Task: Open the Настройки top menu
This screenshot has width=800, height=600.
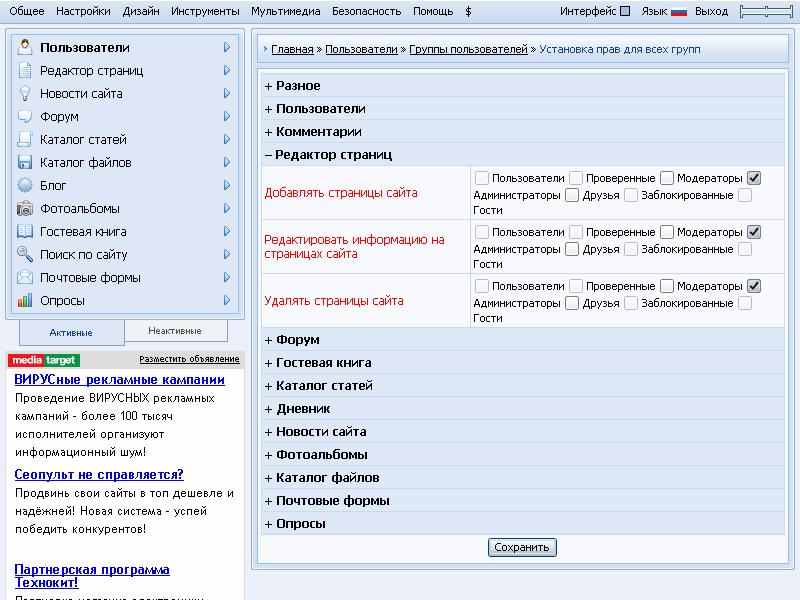Action: (83, 11)
